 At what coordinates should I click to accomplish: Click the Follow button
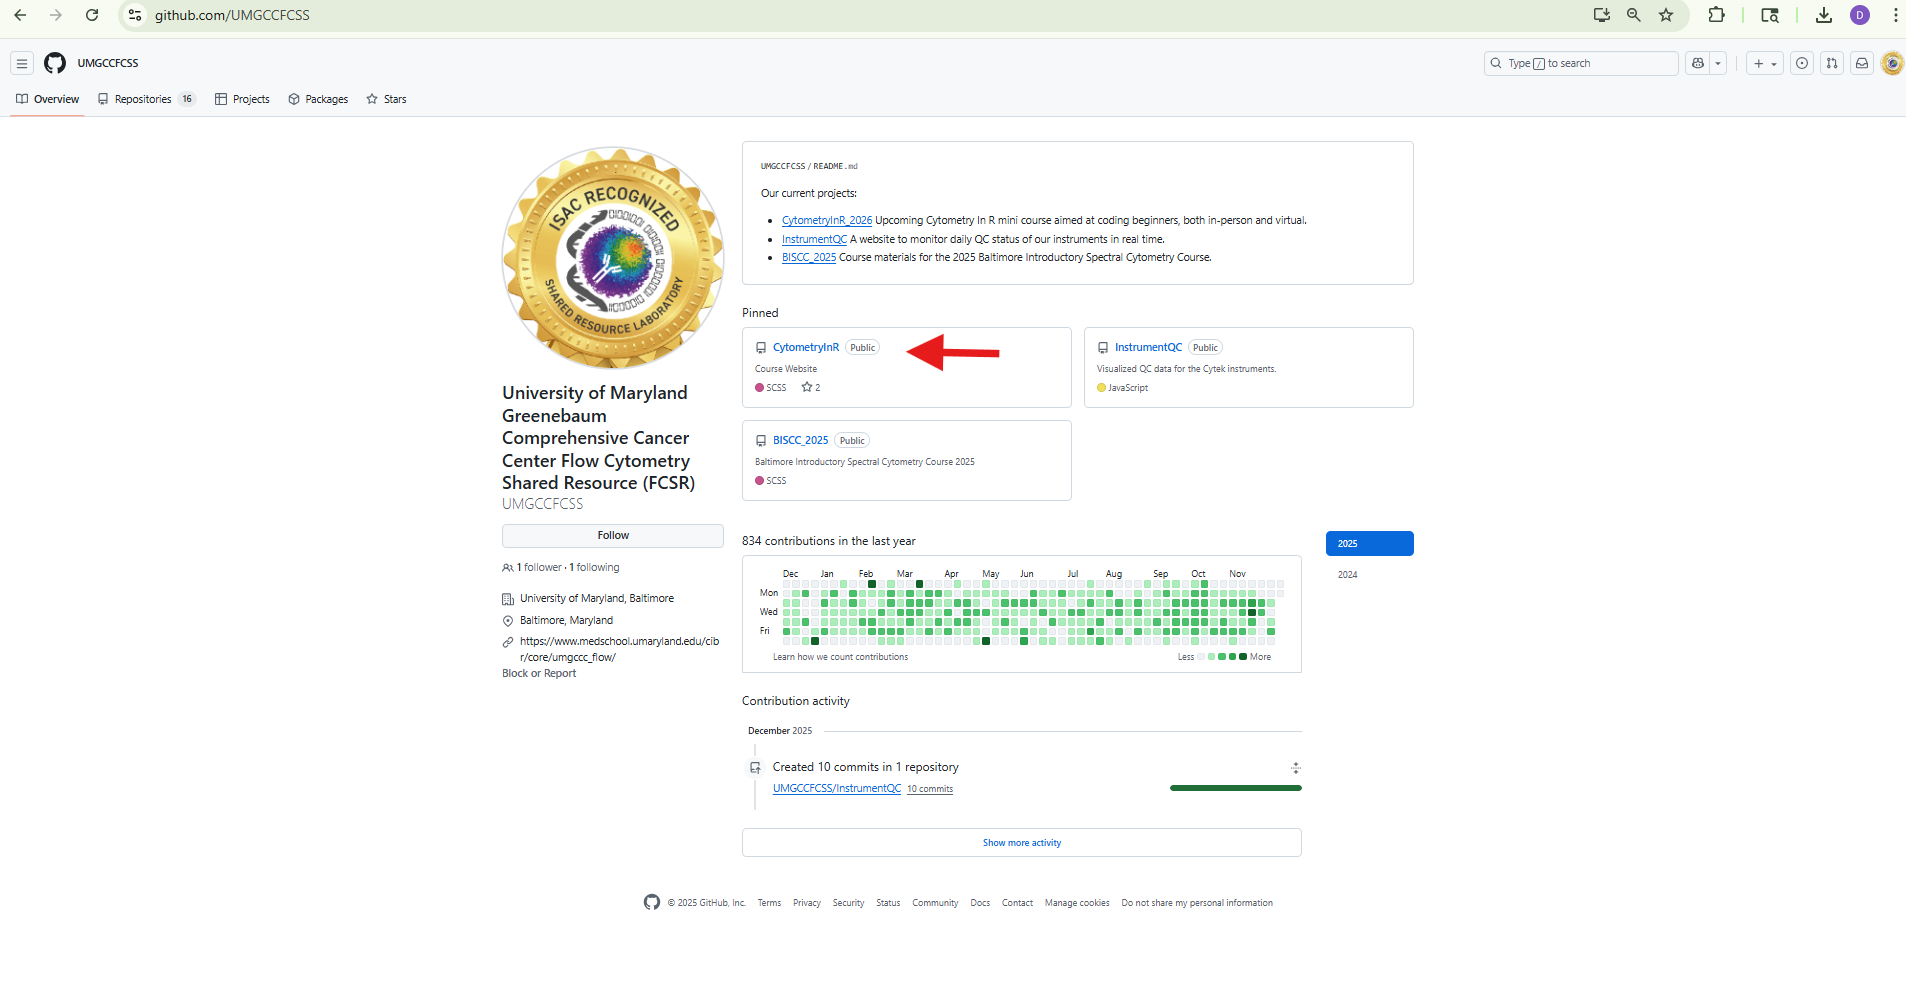click(x=612, y=536)
